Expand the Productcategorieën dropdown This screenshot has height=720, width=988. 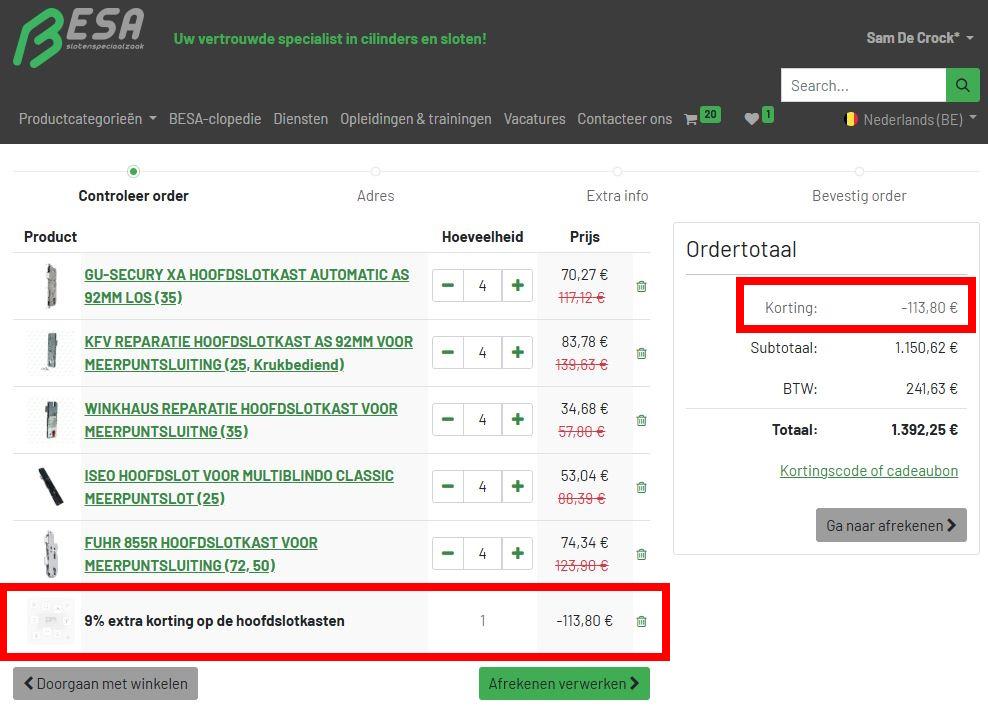(87, 119)
